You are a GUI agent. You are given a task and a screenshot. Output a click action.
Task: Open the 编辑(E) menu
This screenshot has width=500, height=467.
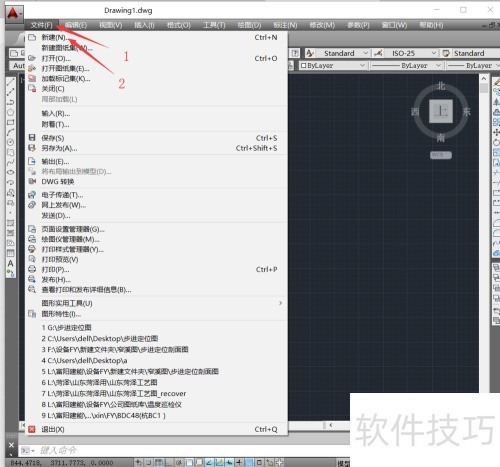pyautogui.click(x=76, y=25)
